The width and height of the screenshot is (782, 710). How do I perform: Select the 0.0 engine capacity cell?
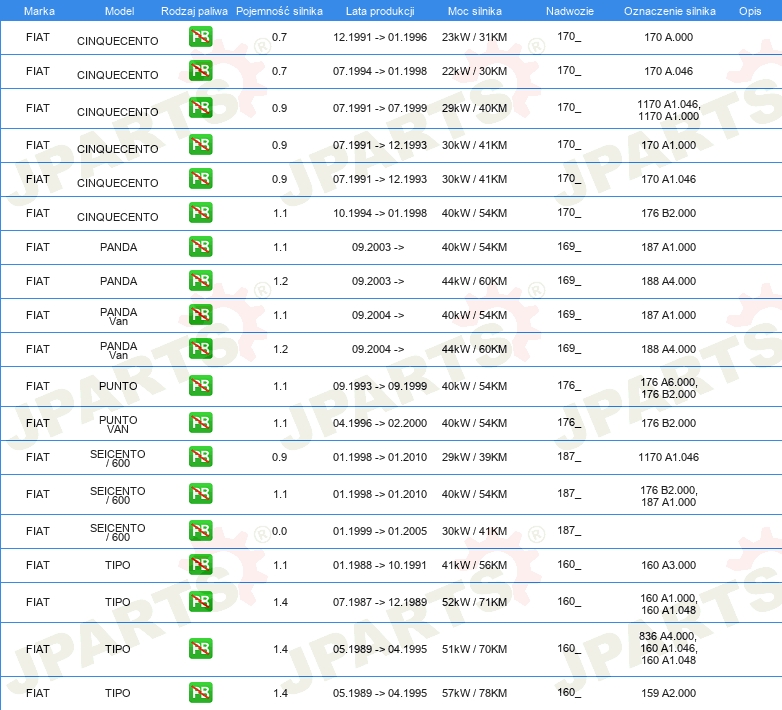click(x=279, y=531)
